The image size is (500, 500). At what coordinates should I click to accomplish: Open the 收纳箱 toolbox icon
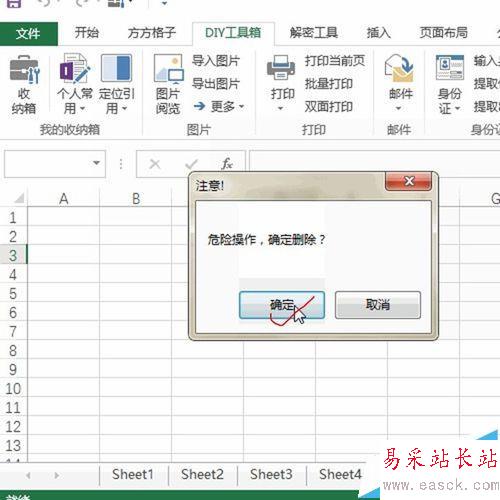point(24,69)
